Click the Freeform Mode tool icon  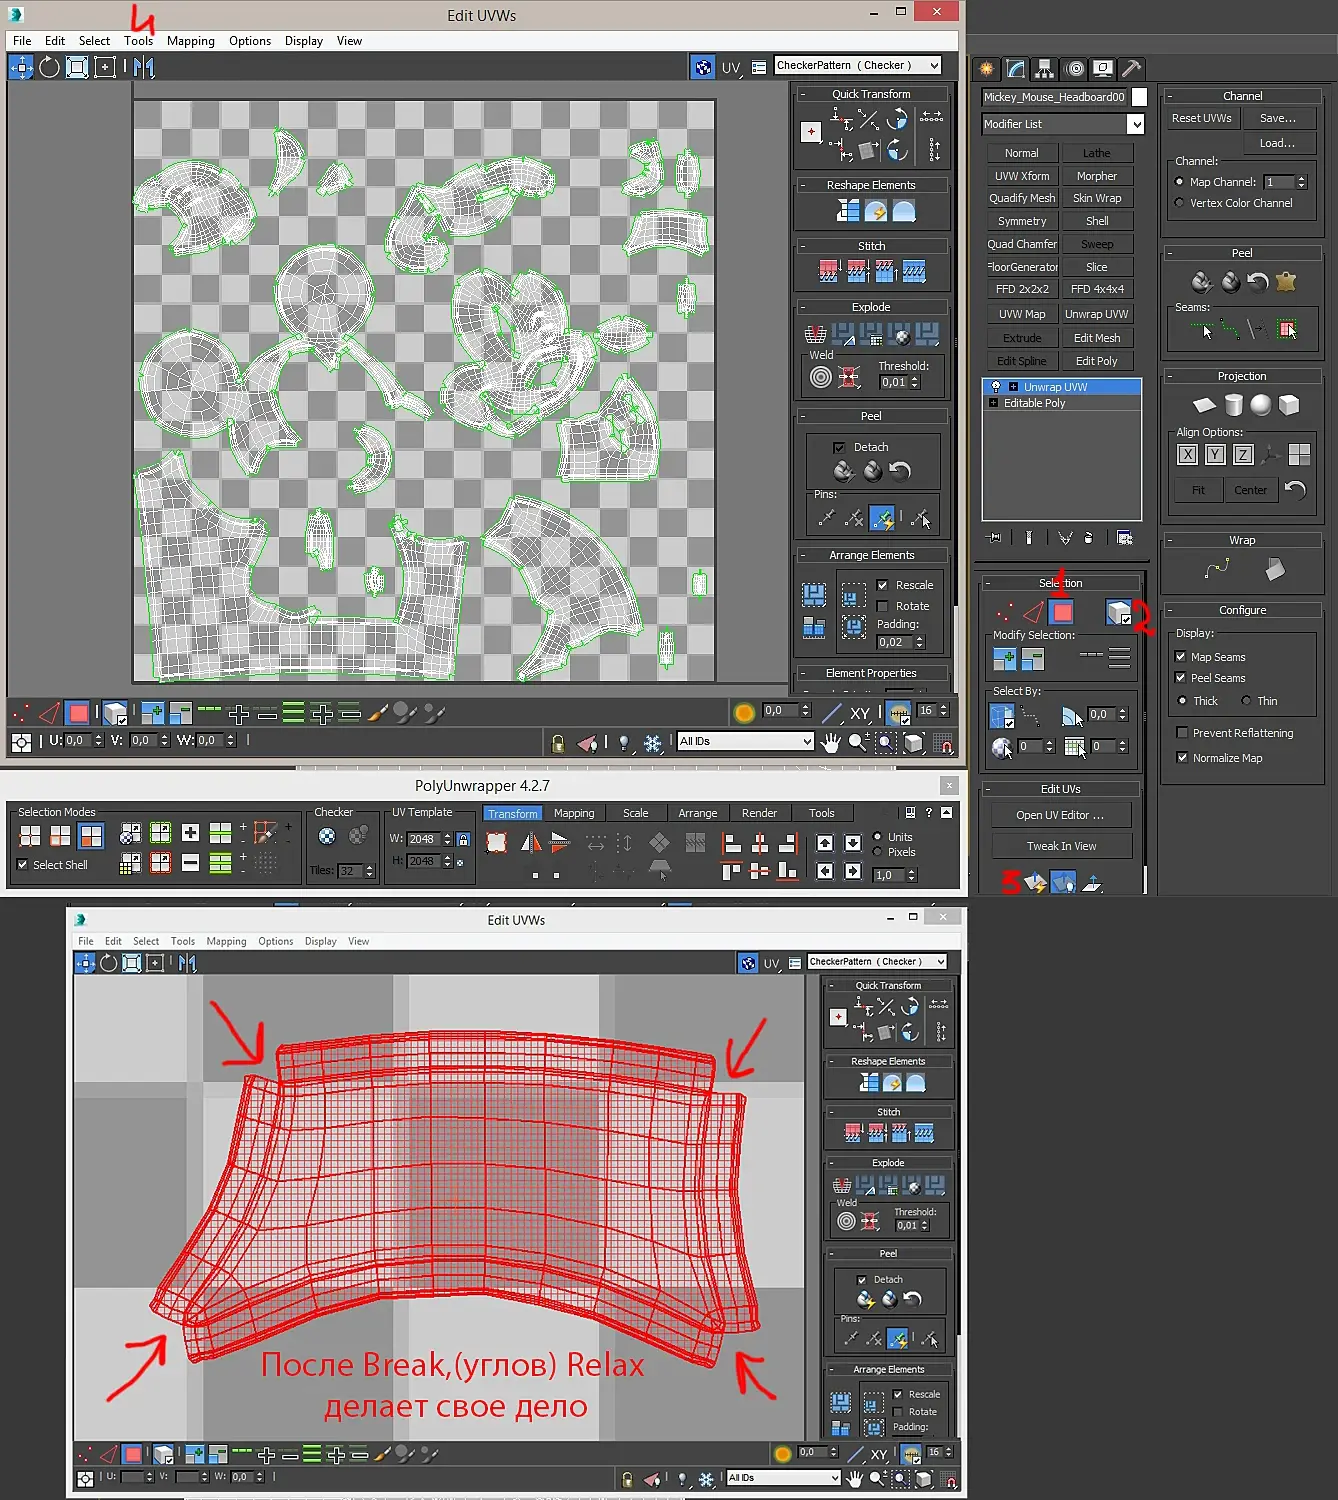click(x=105, y=67)
